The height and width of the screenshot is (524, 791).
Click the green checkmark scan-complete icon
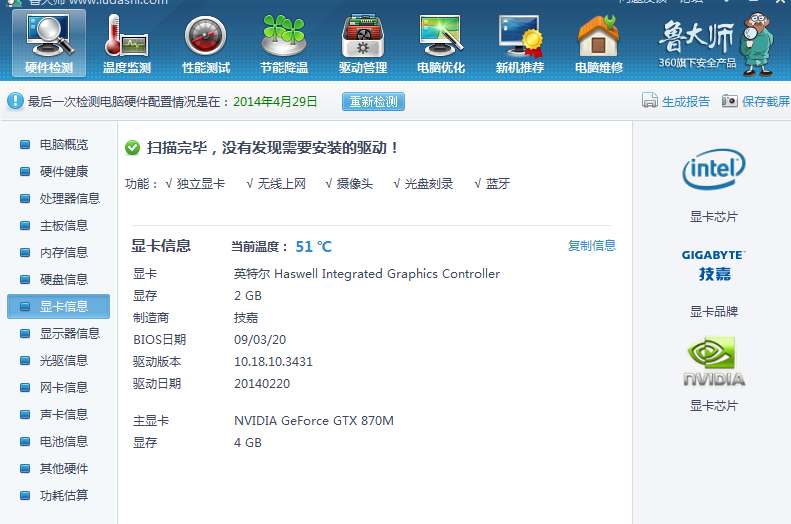(132, 148)
